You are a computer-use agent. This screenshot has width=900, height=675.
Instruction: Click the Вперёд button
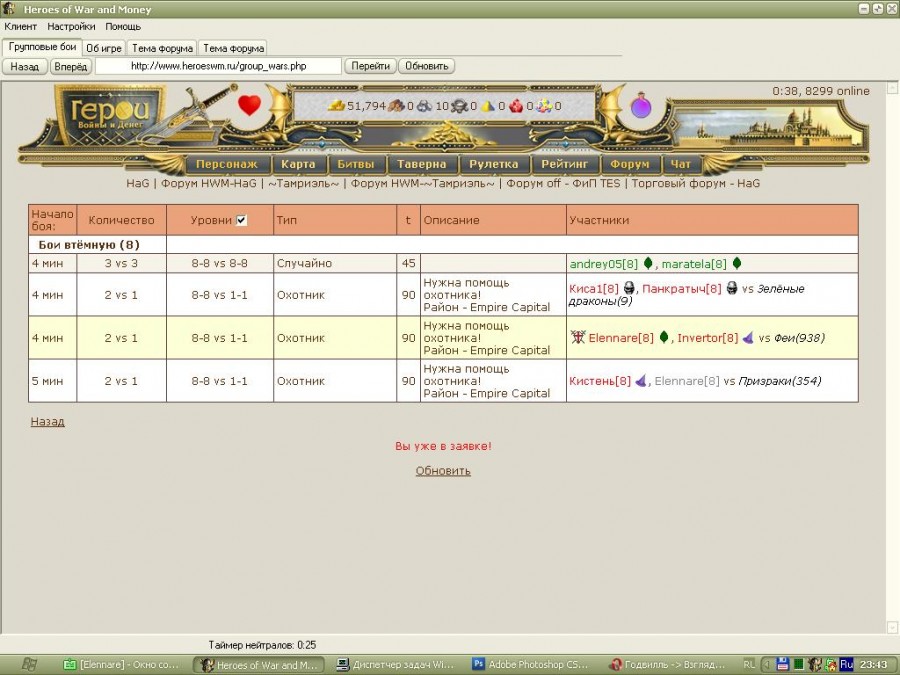tap(71, 66)
